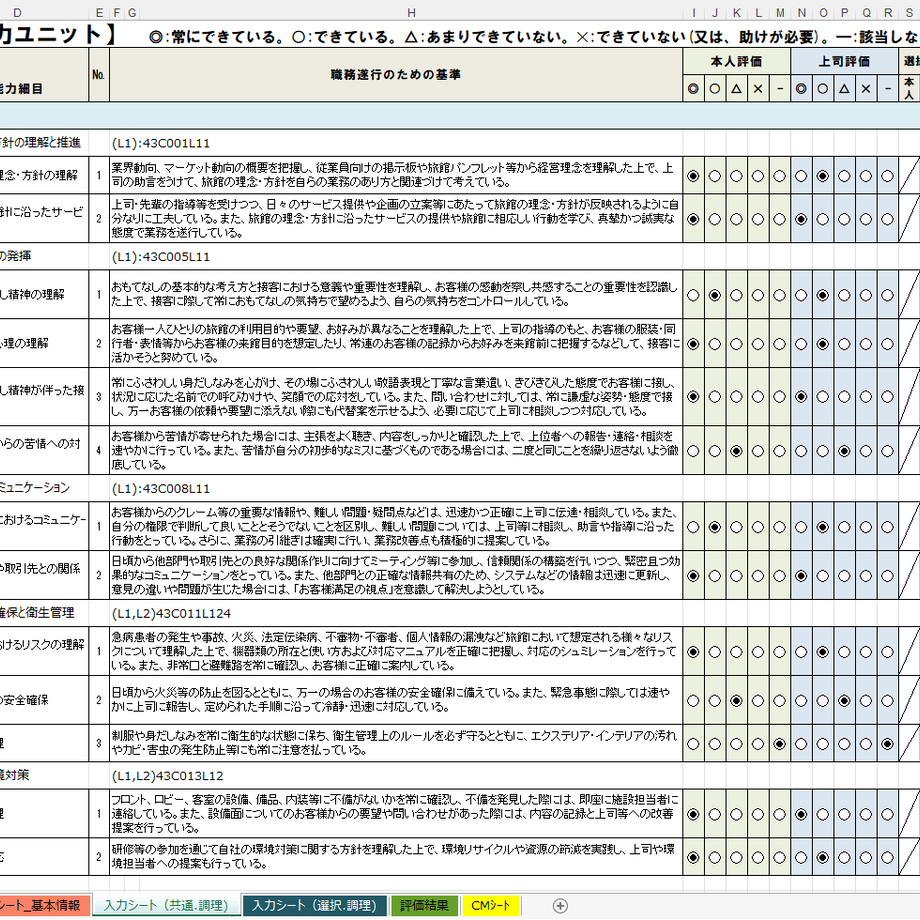Choose 本人評価 – for お客様からのクレーム等 row
Image resolution: width=920 pixels, height=920 pixels.
780,527
